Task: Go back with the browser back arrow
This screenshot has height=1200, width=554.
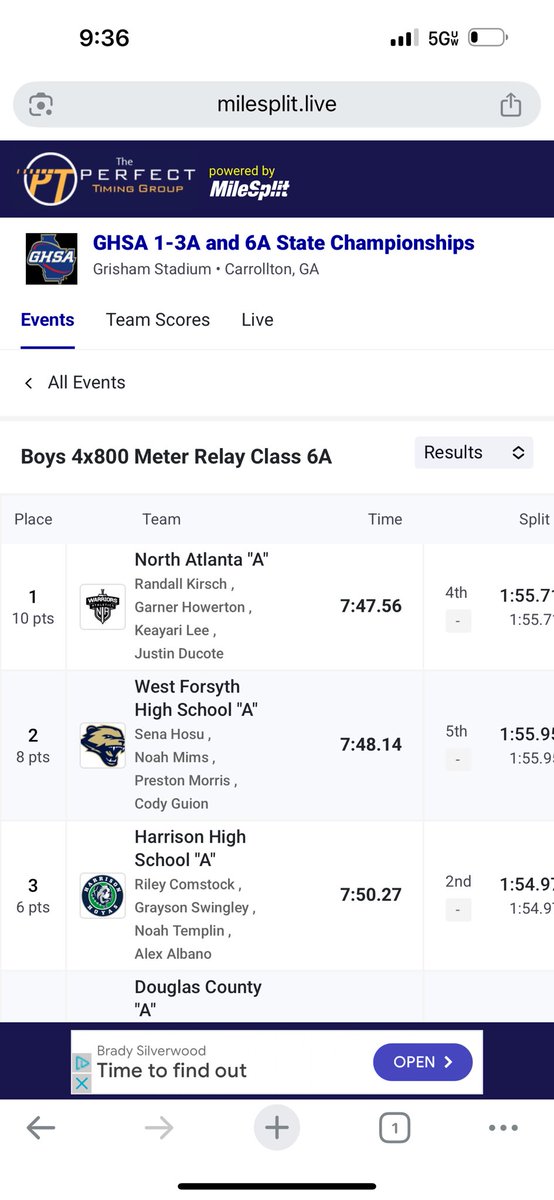Action: point(41,1129)
